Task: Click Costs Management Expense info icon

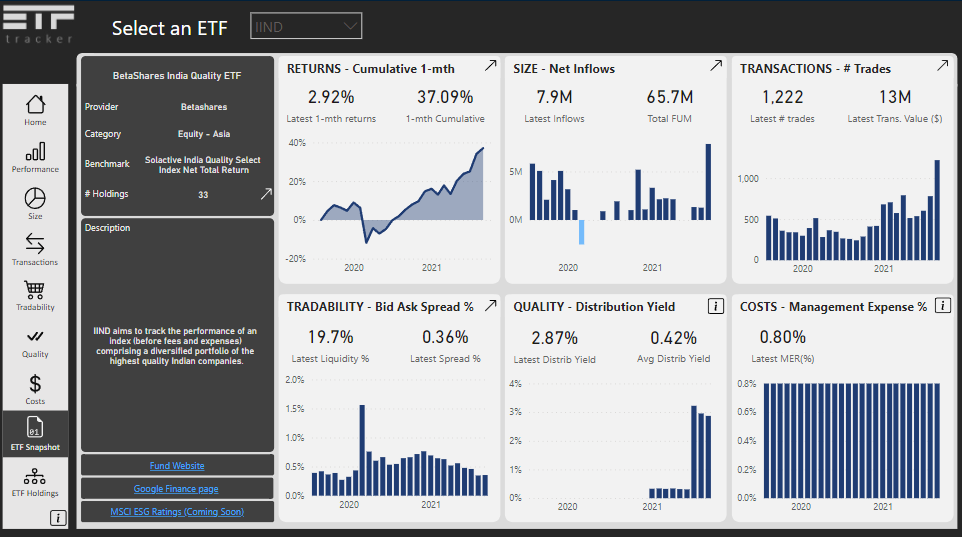Action: [x=943, y=305]
